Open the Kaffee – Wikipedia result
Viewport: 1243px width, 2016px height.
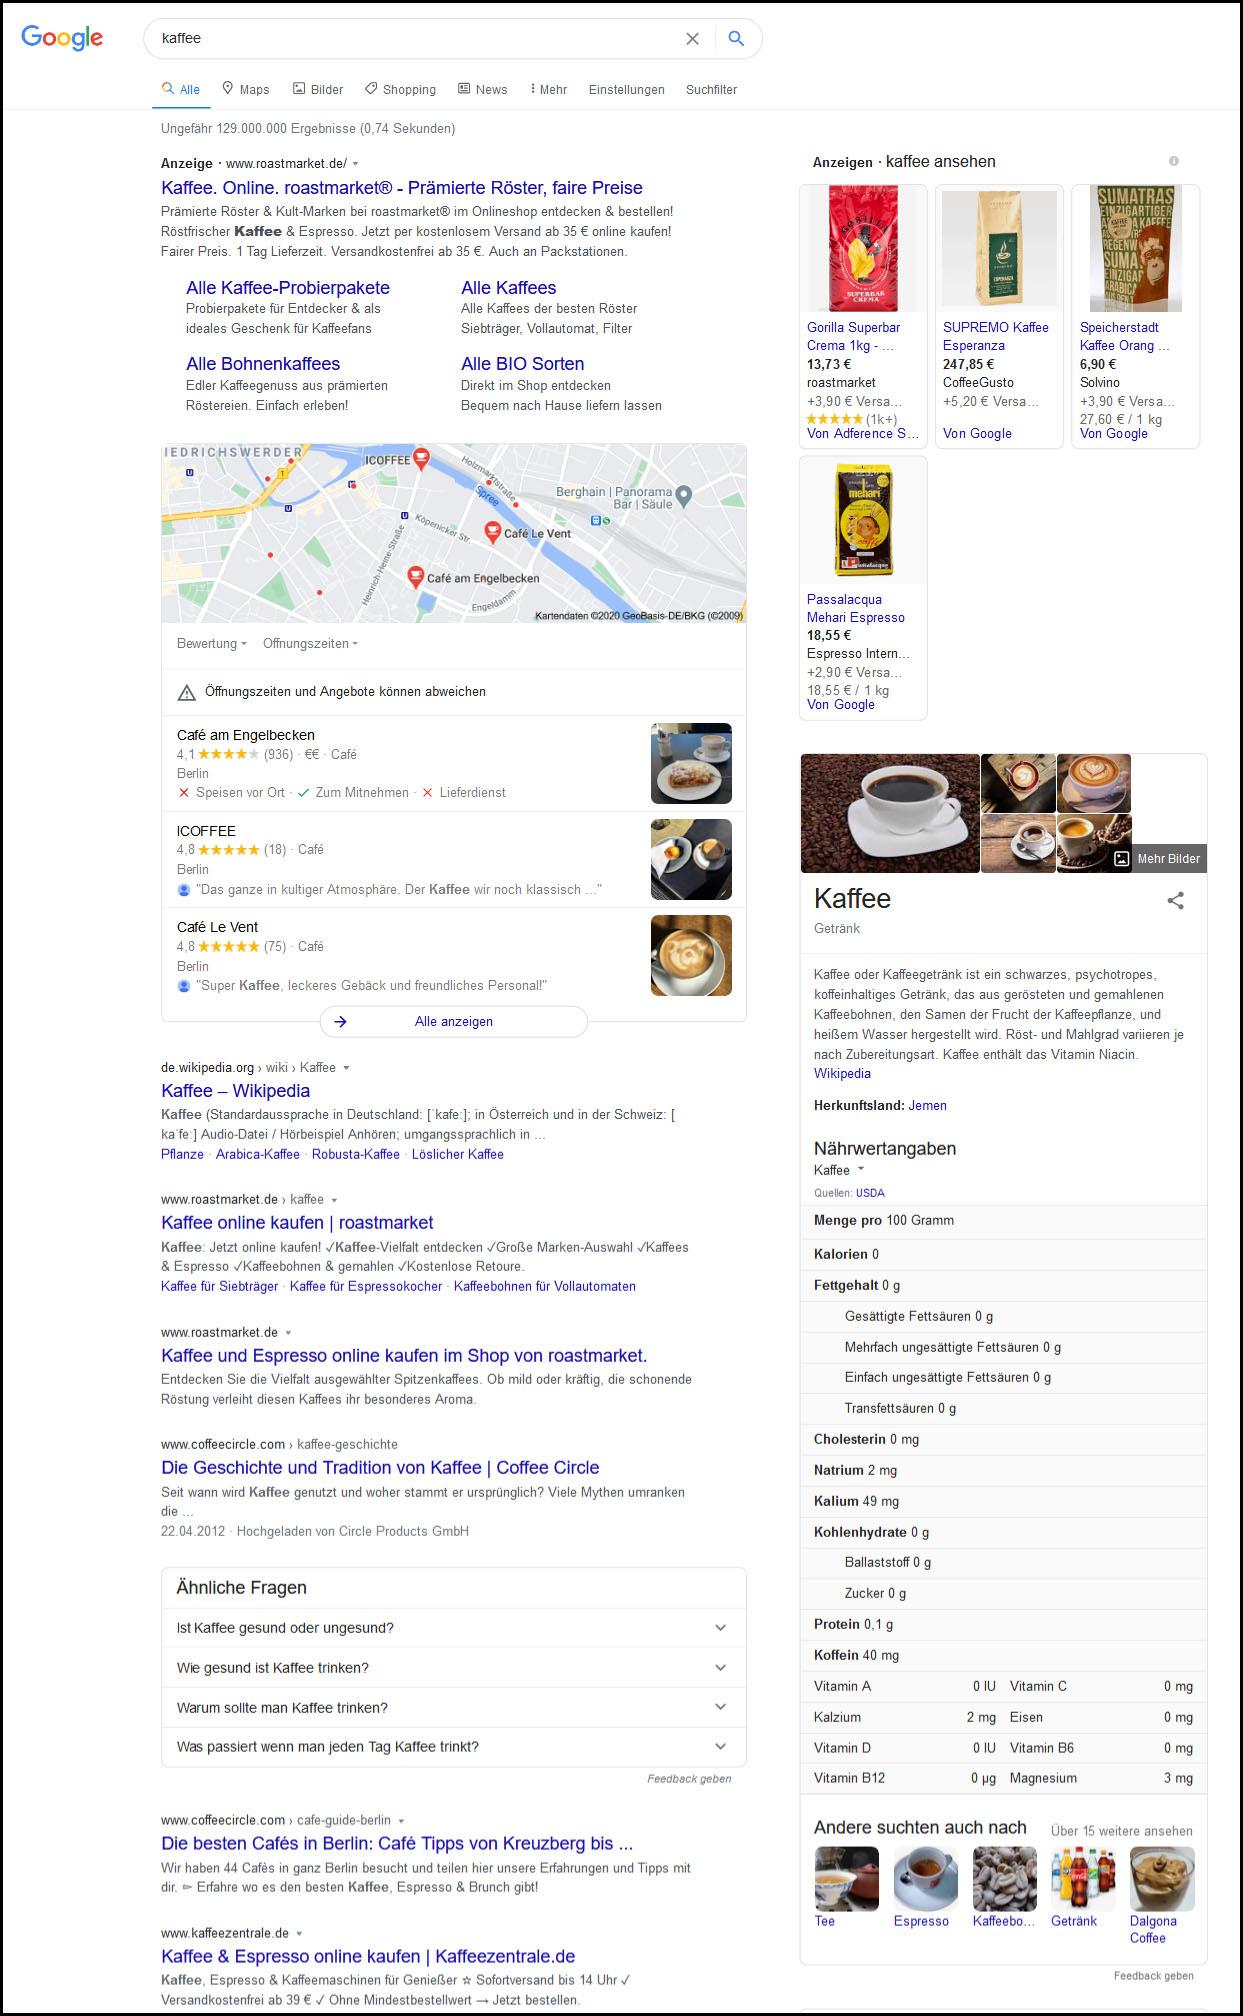(x=235, y=1091)
